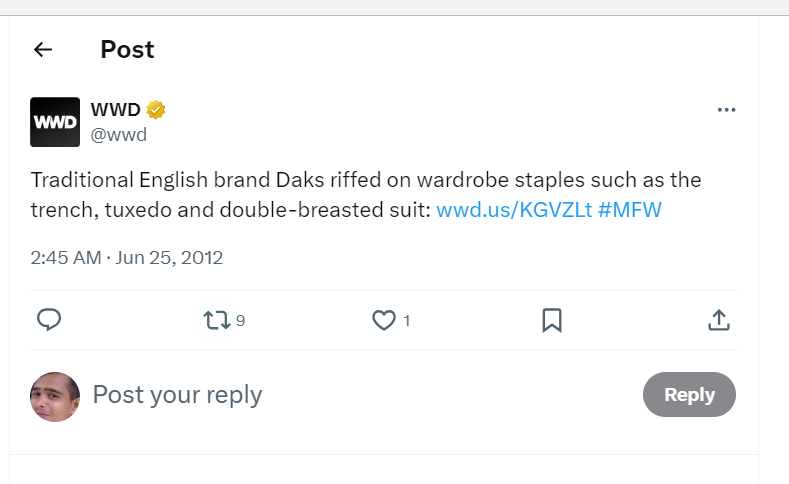Repost this post with the arrows icon
Viewport: 789px width, 484px height.
click(215, 320)
